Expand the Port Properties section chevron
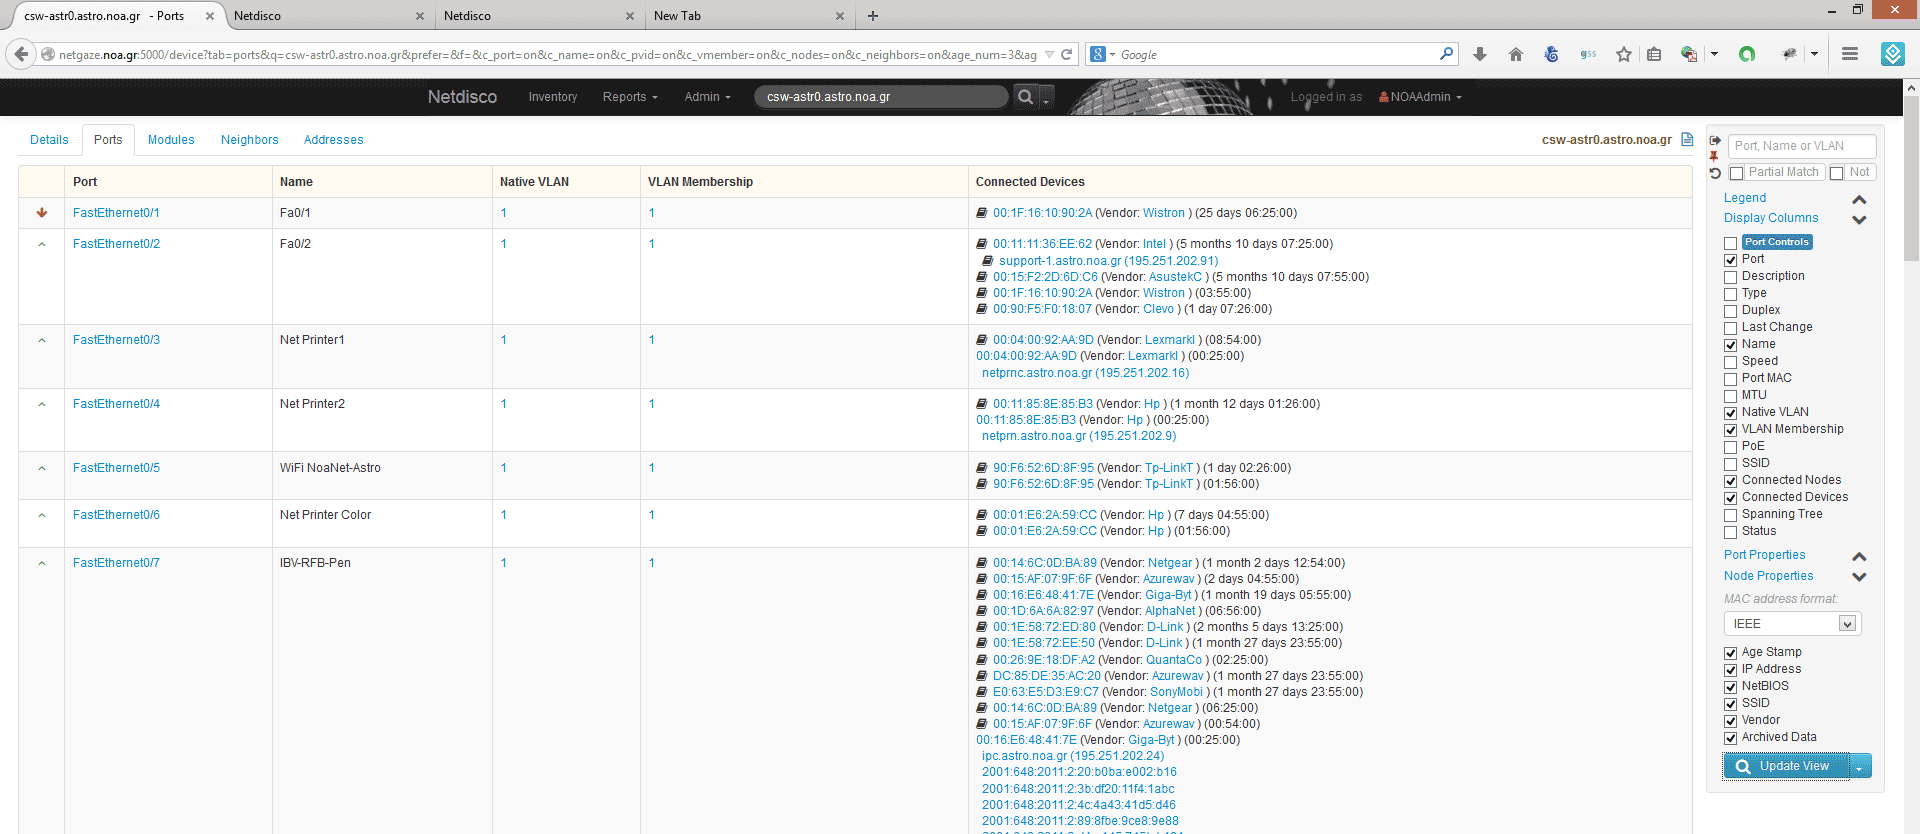The image size is (1920, 834). 1859,556
